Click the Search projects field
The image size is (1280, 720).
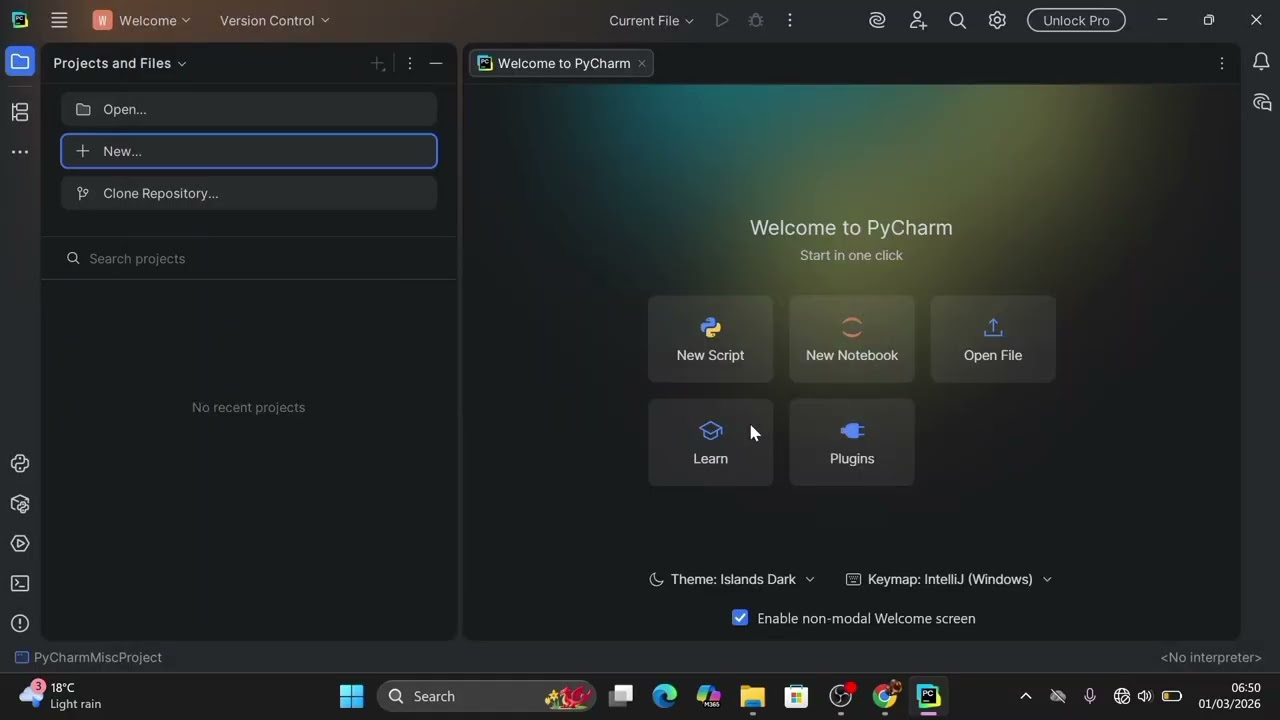coord(249,258)
